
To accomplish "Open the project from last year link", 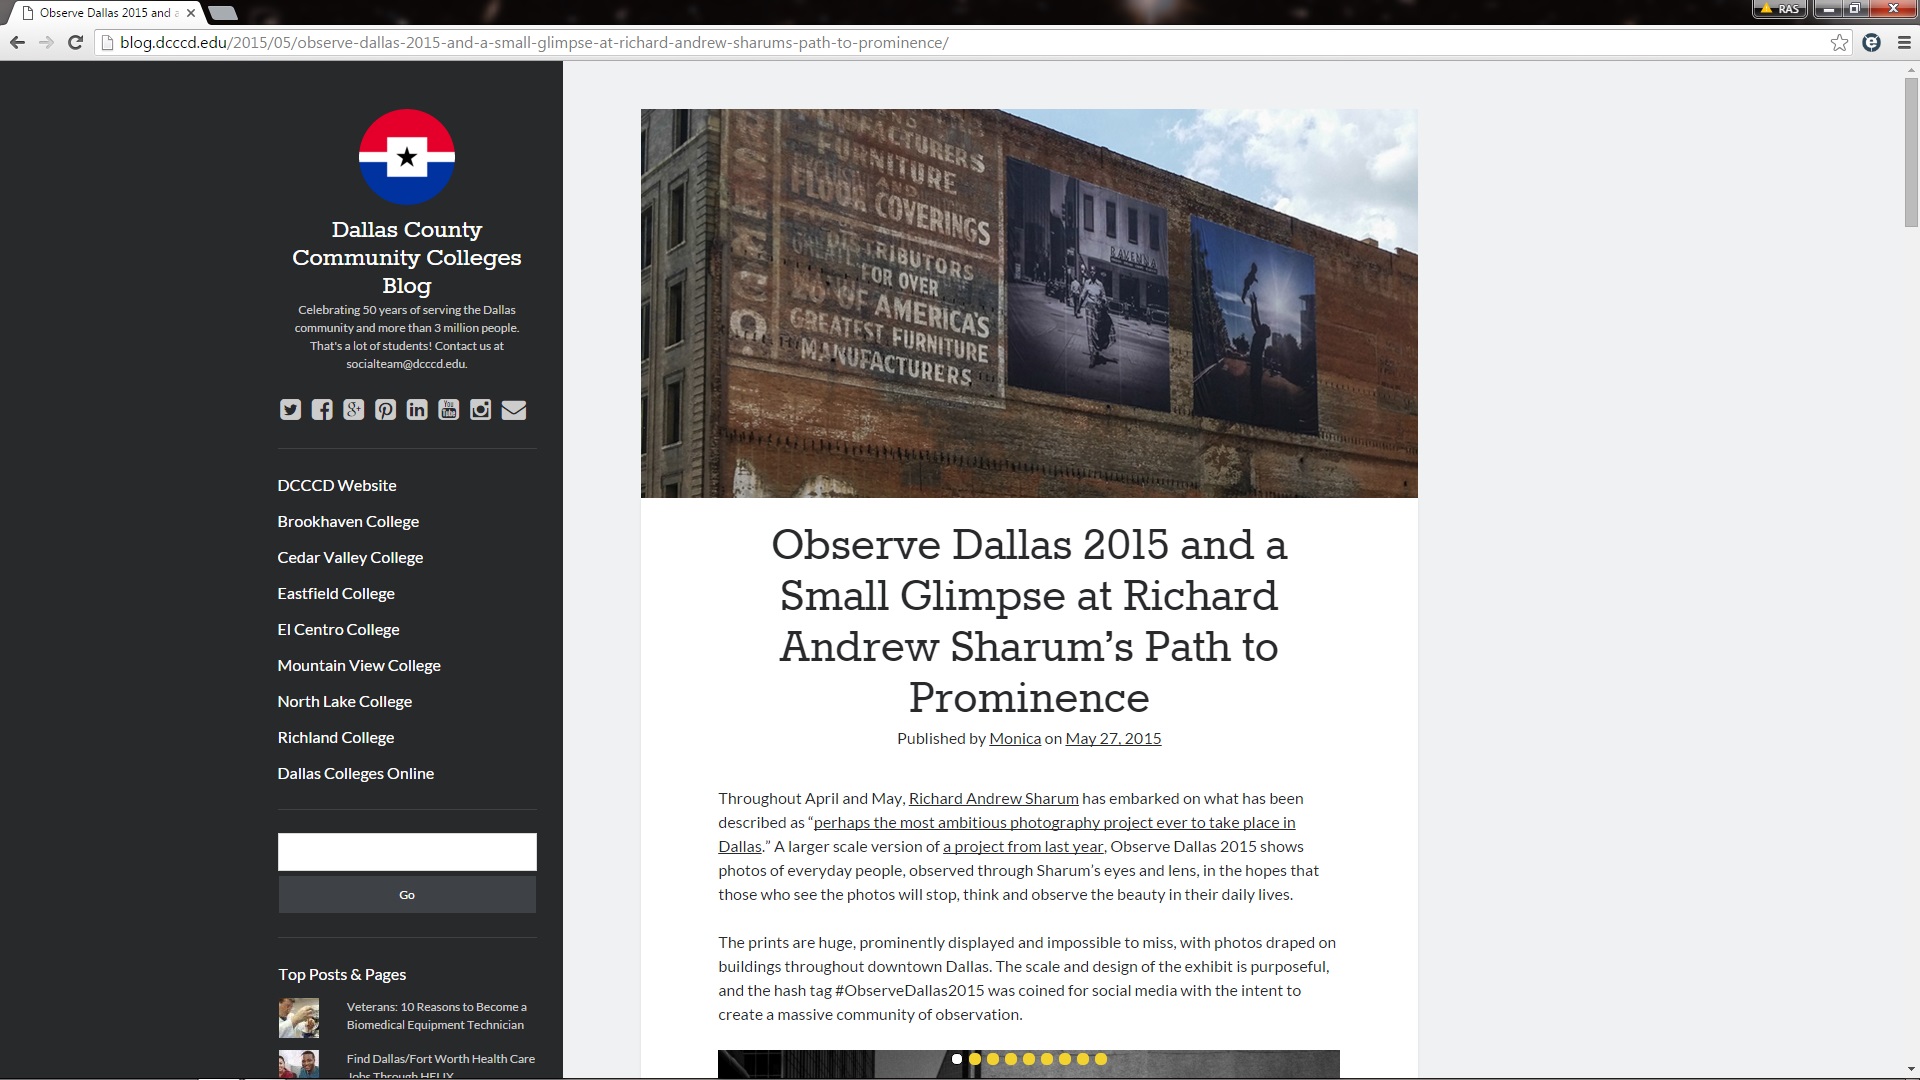I will [x=1023, y=846].
